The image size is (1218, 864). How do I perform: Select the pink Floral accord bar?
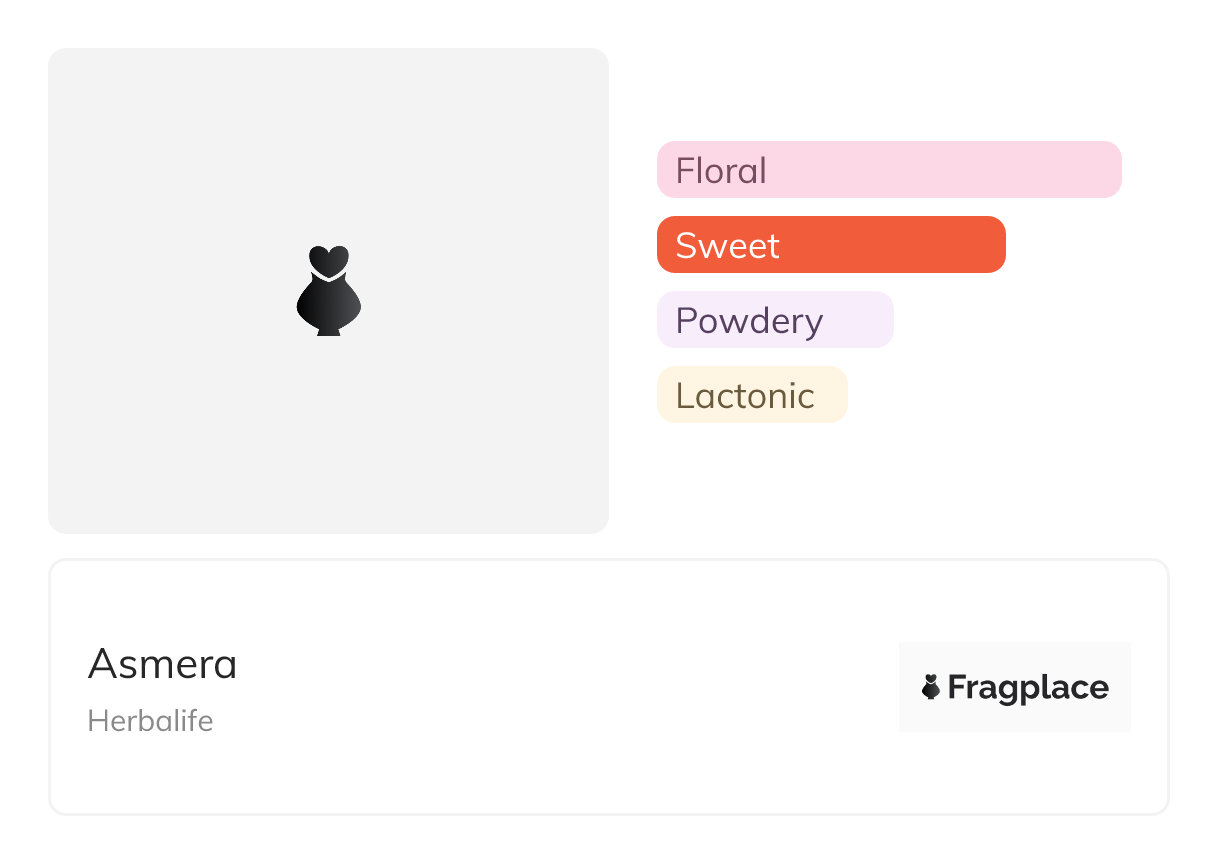pos(889,170)
